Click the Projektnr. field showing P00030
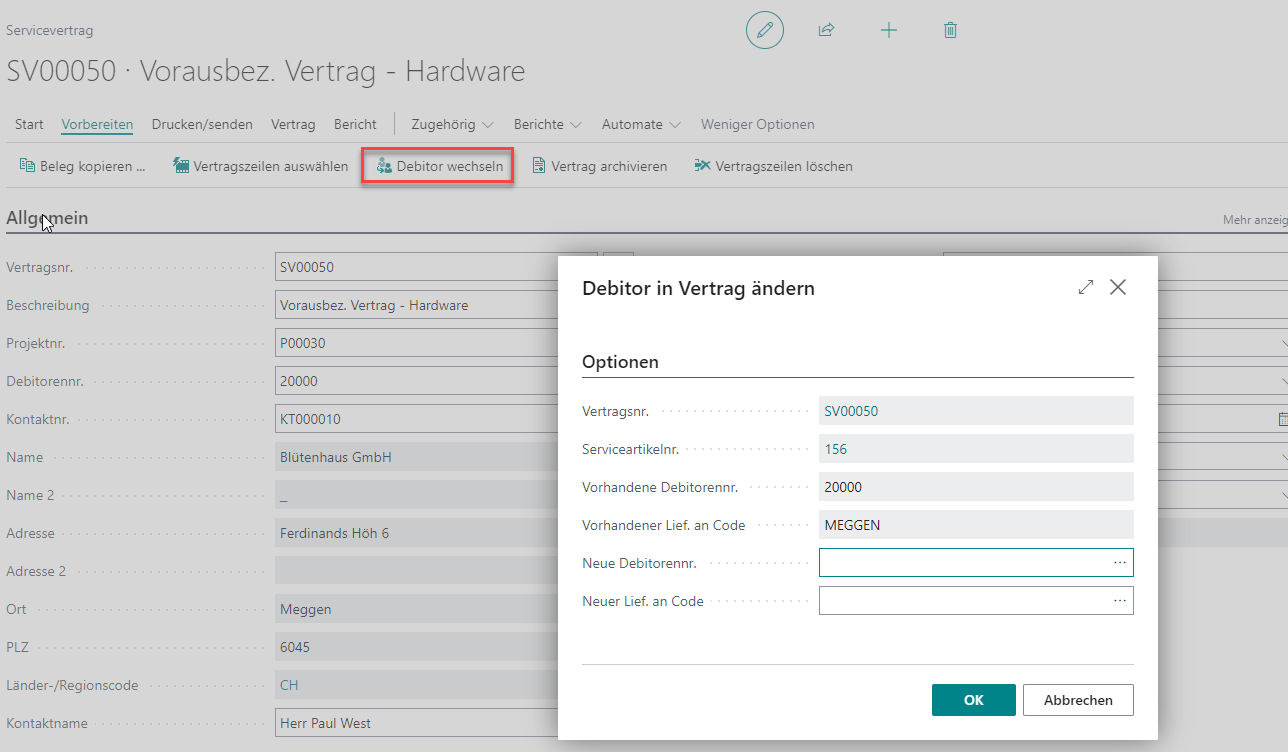1288x752 pixels. click(x=416, y=343)
